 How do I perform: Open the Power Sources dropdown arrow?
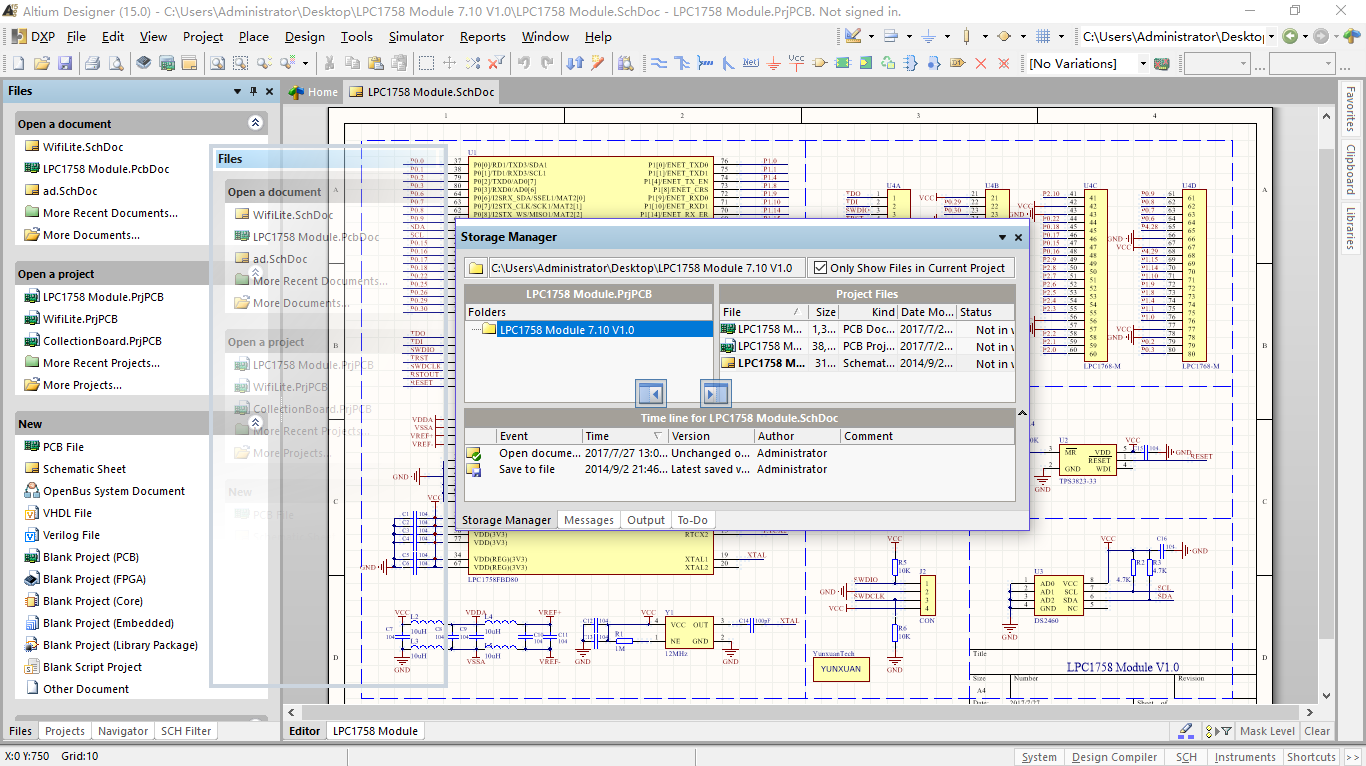pyautogui.click(x=947, y=36)
